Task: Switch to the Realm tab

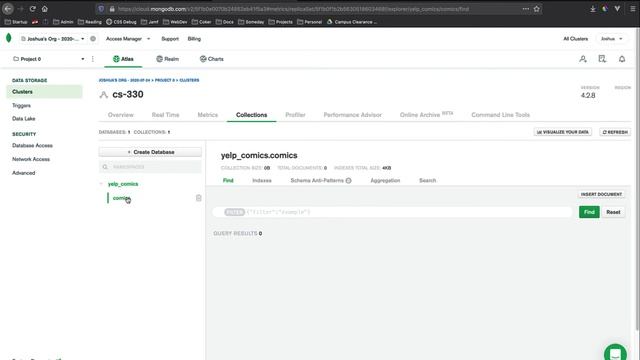Action: coord(168,59)
